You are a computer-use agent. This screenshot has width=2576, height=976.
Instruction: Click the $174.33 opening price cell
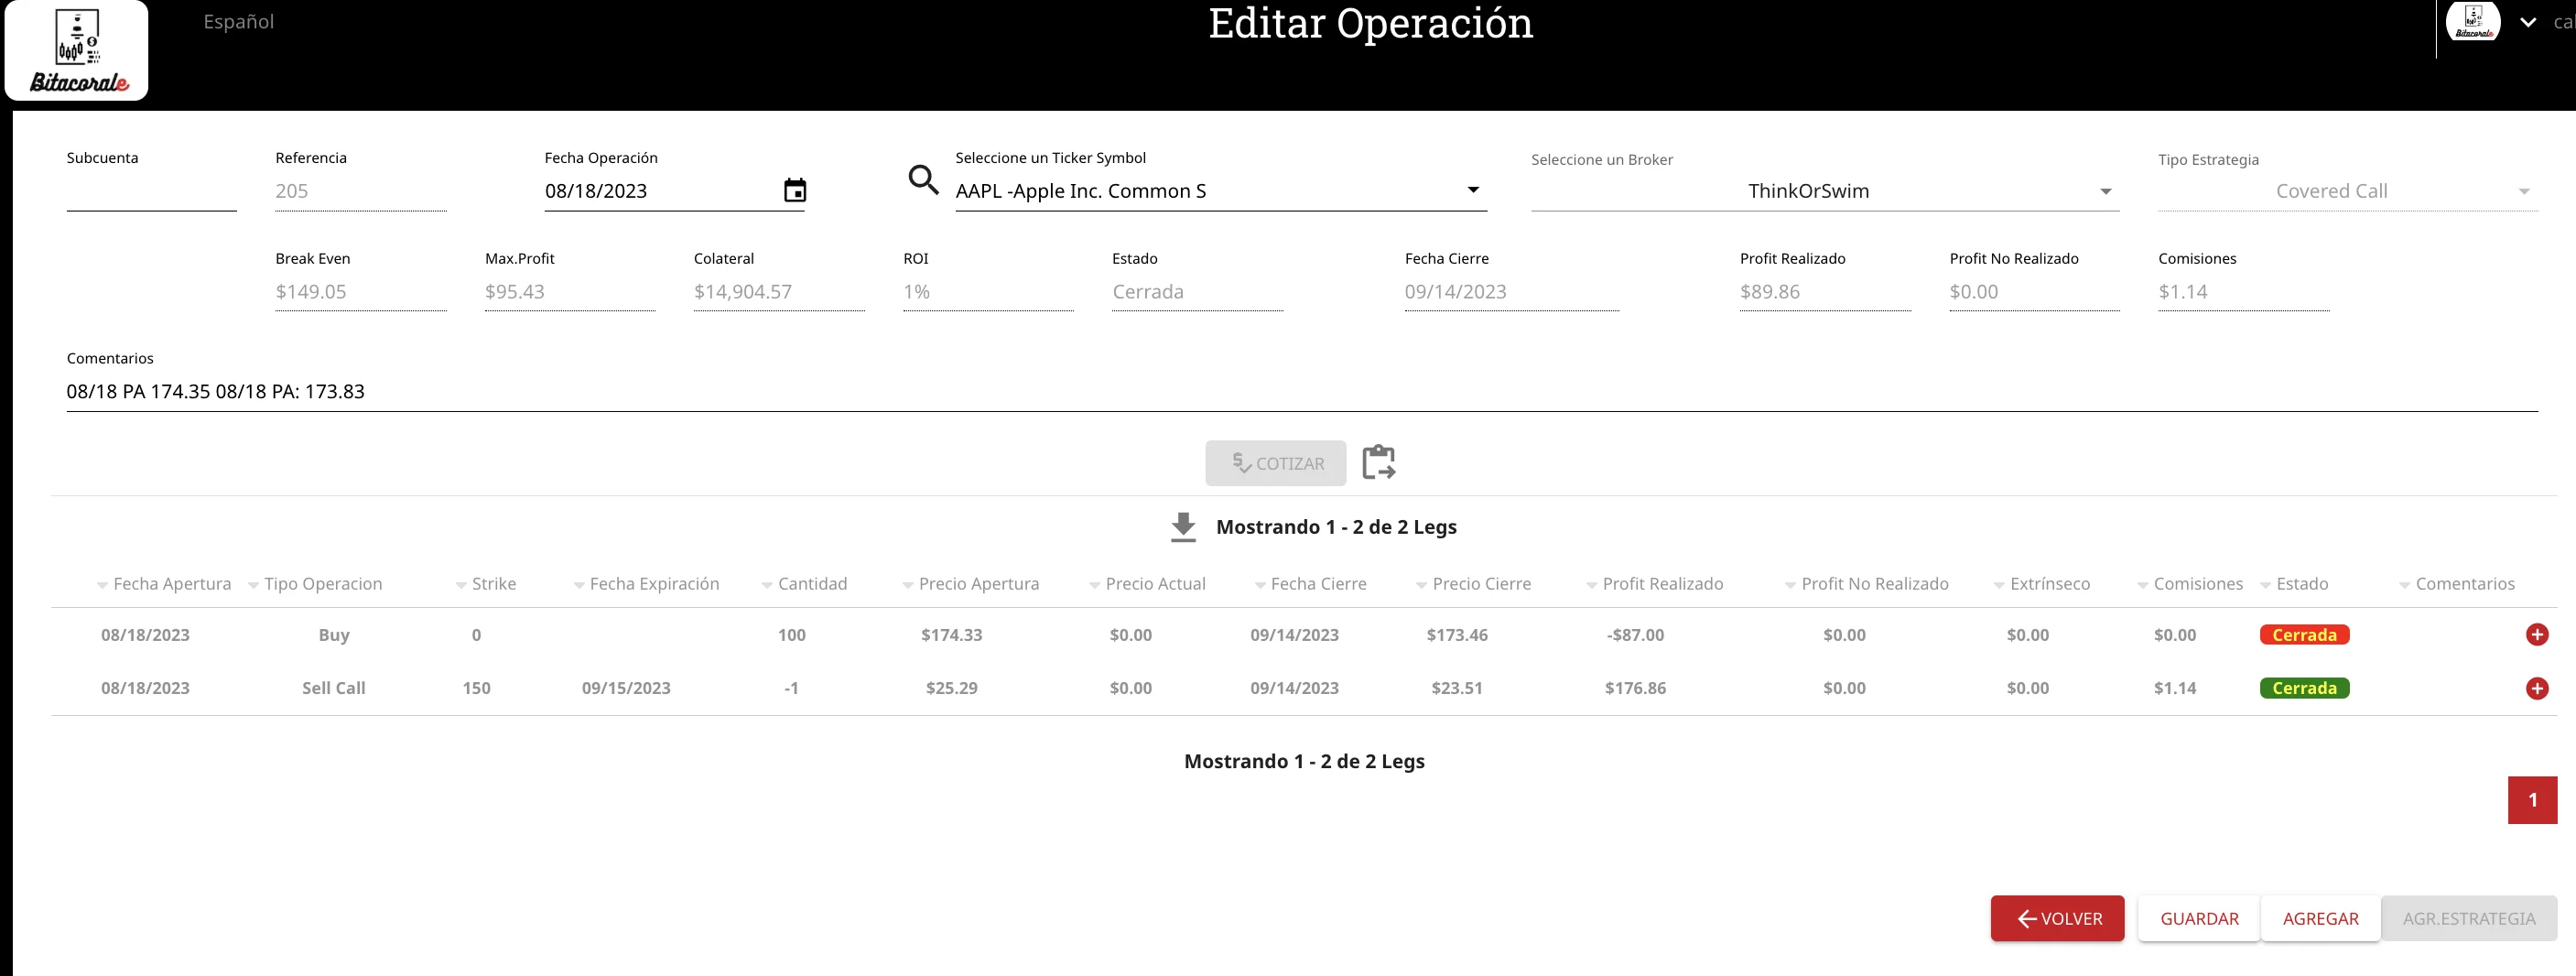click(951, 635)
